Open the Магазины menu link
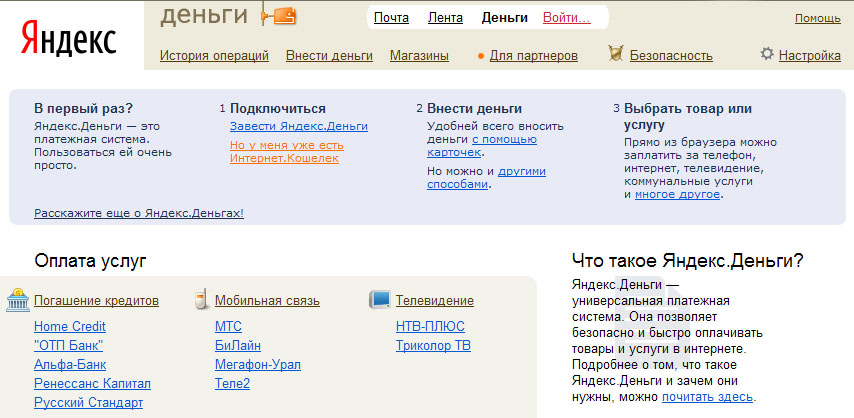854x418 pixels. (x=419, y=56)
